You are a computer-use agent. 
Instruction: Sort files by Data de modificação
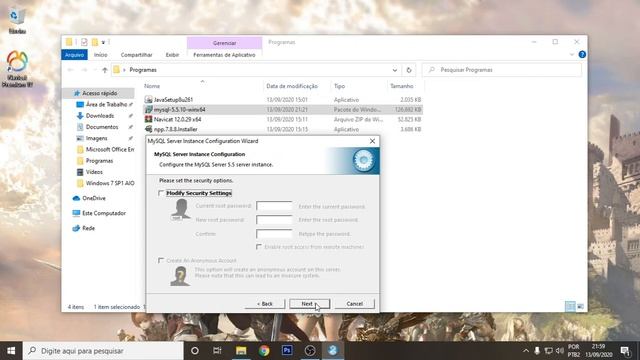click(x=292, y=86)
